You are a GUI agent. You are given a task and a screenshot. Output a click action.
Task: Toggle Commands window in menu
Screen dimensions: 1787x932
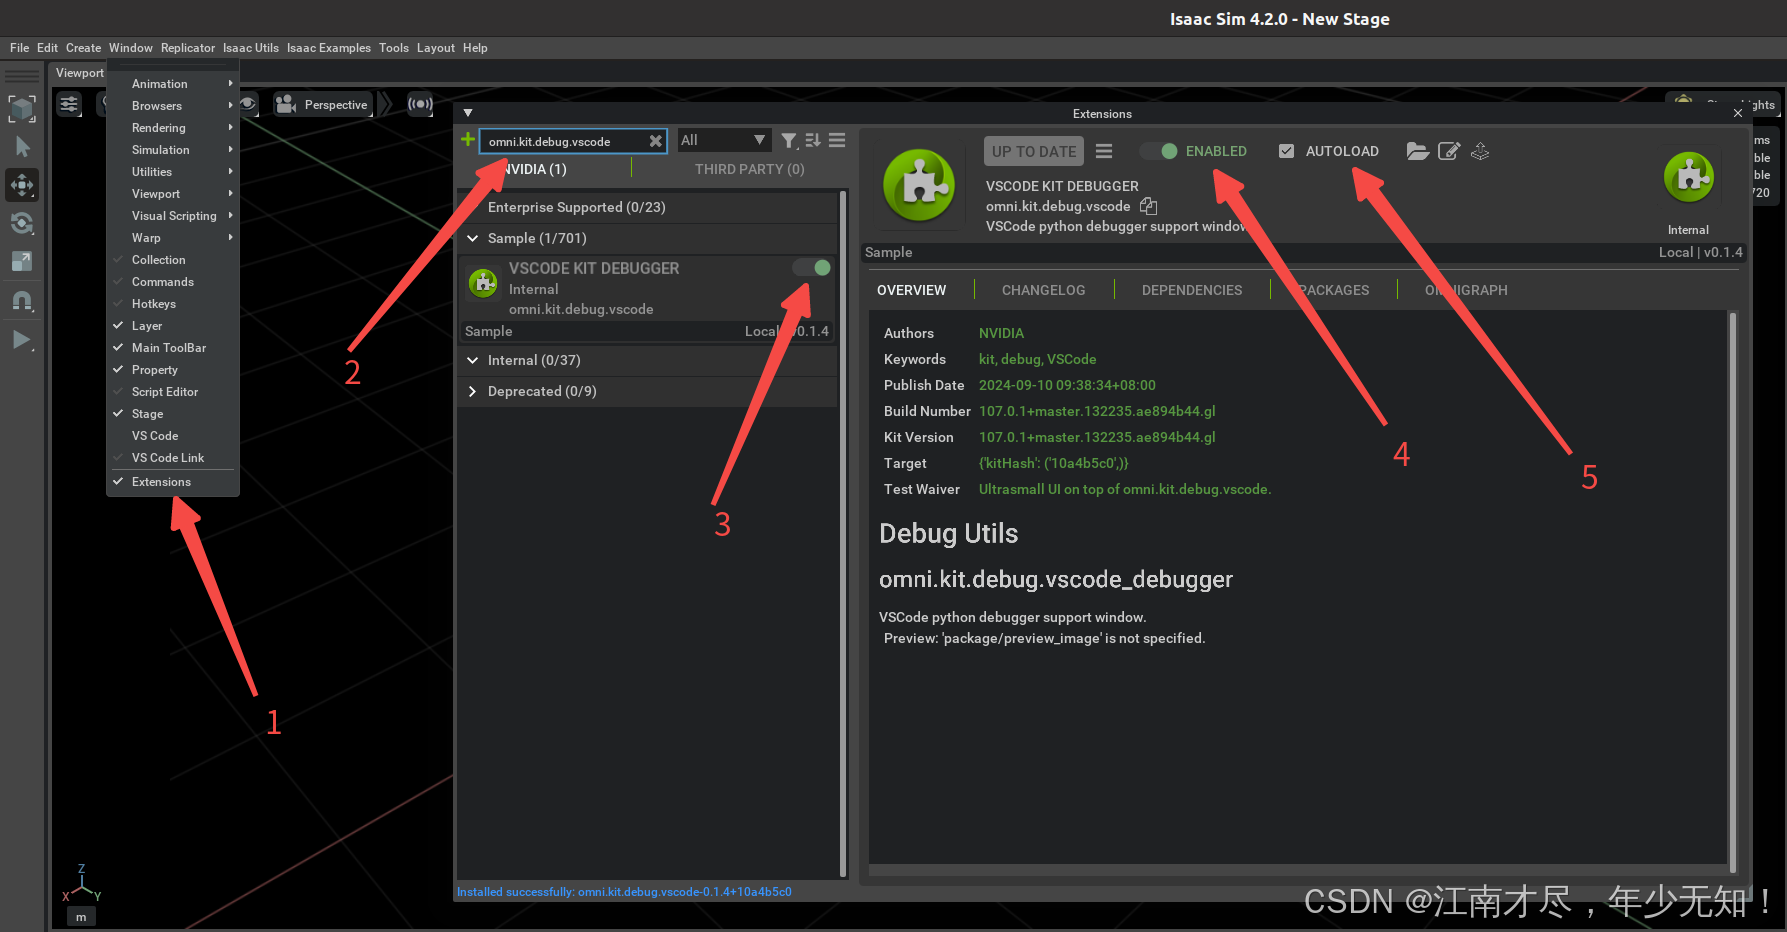pos(173,282)
